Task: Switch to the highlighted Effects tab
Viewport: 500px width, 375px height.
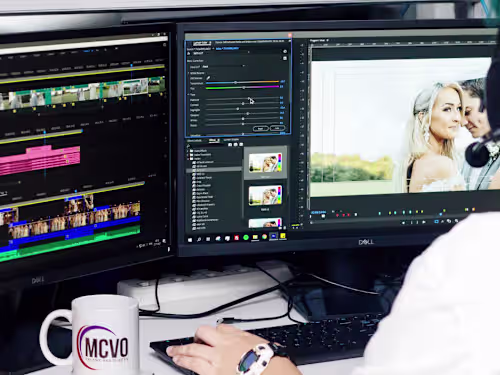Action: [214, 140]
